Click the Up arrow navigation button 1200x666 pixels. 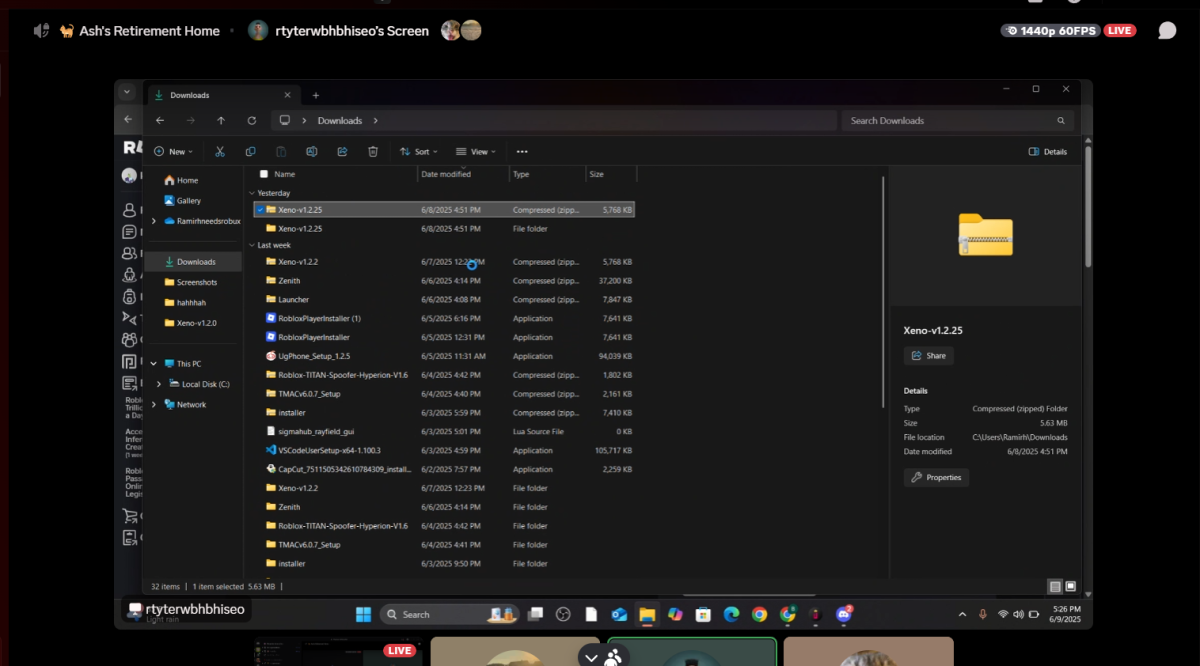(221, 120)
